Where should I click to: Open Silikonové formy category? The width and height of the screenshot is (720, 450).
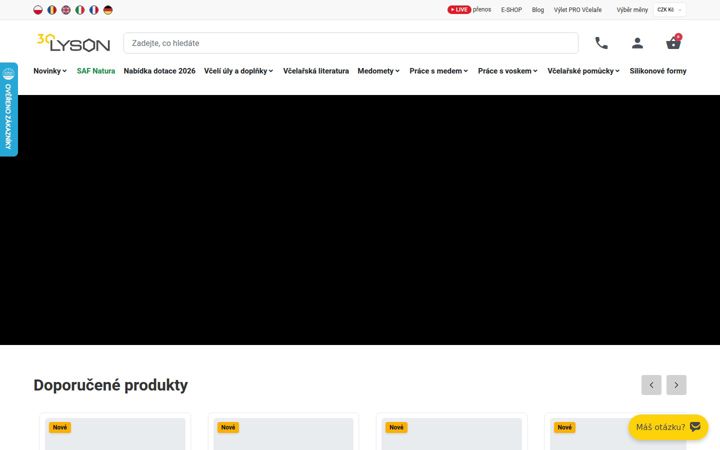658,71
